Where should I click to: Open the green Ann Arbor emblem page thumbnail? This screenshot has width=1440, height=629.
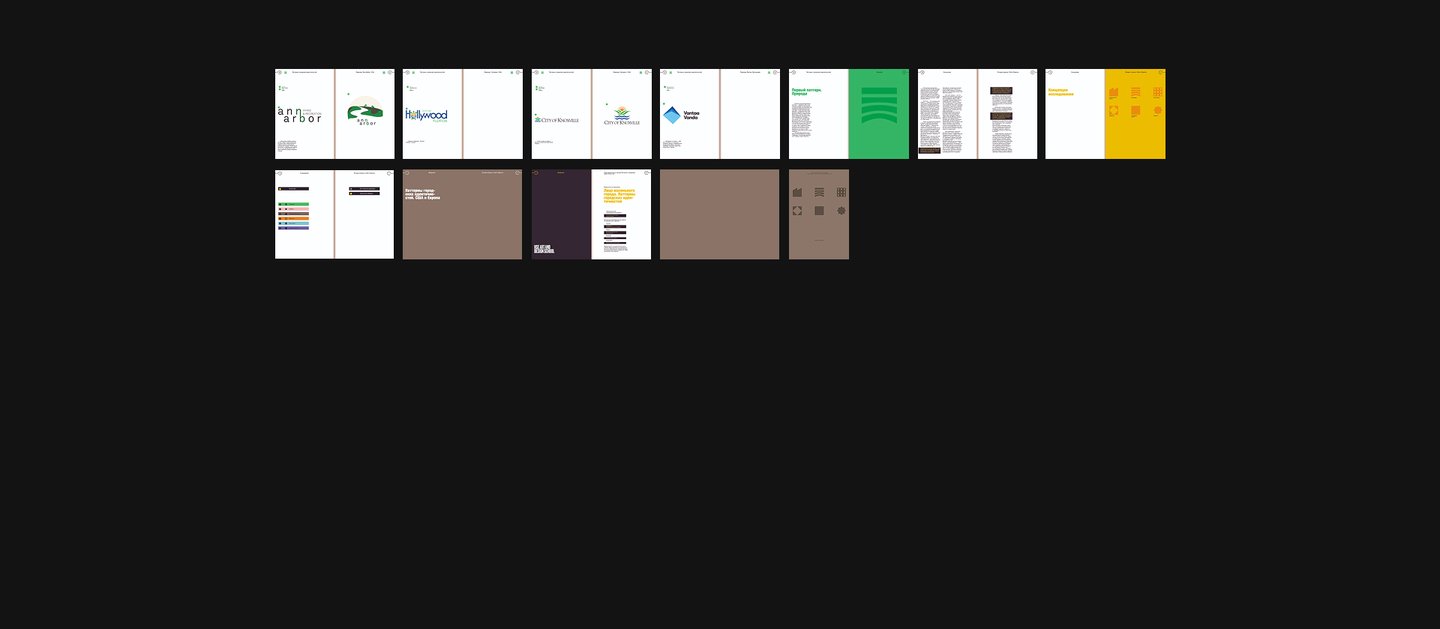pos(365,114)
